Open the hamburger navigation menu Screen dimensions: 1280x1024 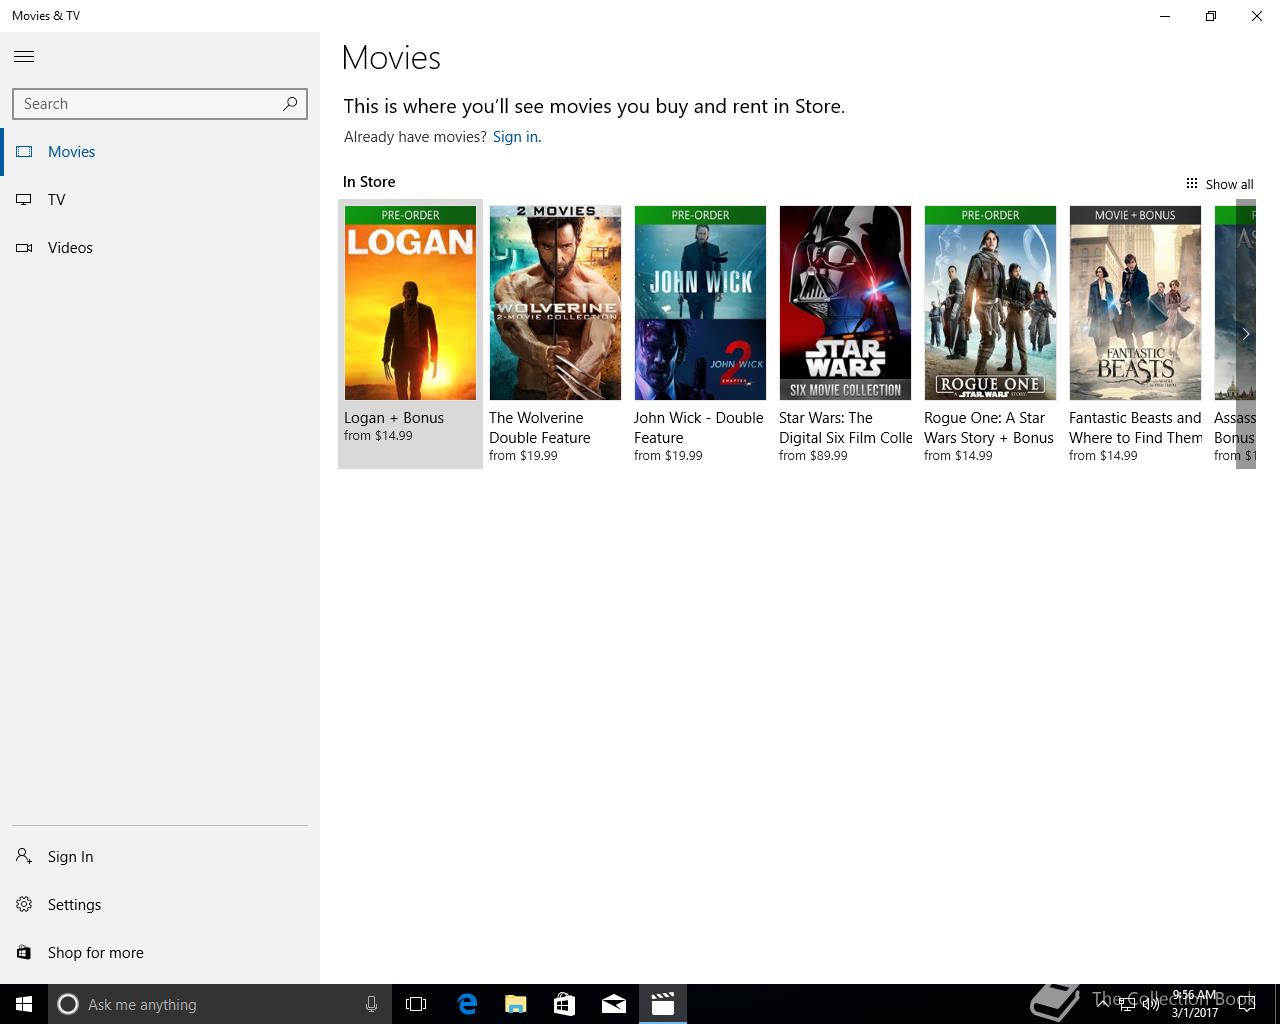point(24,57)
